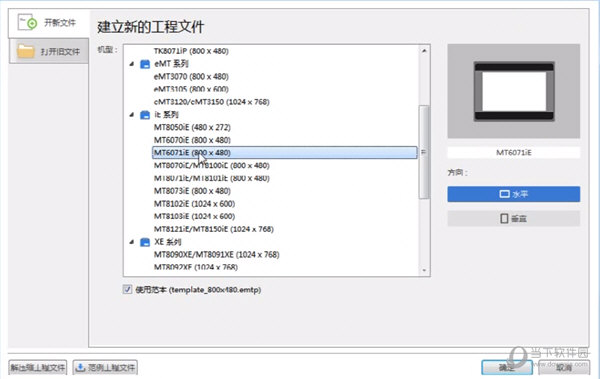The image size is (600, 379).
Task: Click the 解压缩工程文件 button
Action: [38, 368]
